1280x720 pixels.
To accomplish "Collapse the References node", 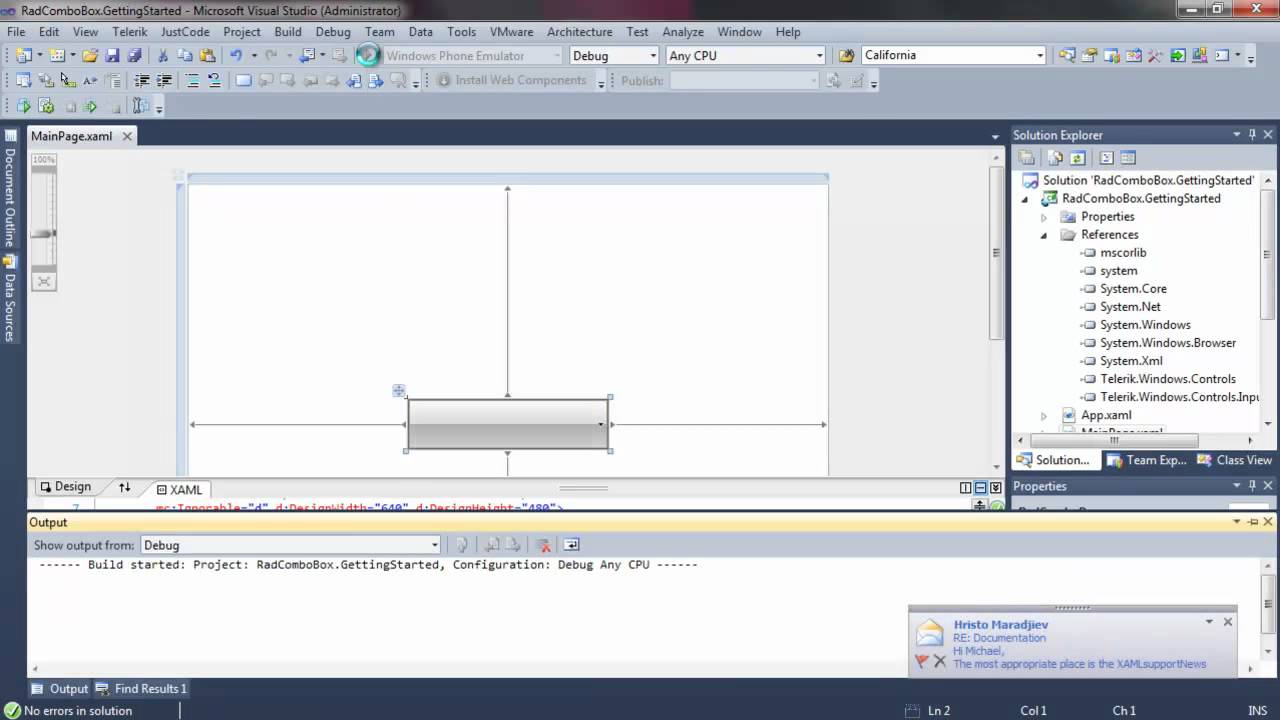I will coord(1043,235).
